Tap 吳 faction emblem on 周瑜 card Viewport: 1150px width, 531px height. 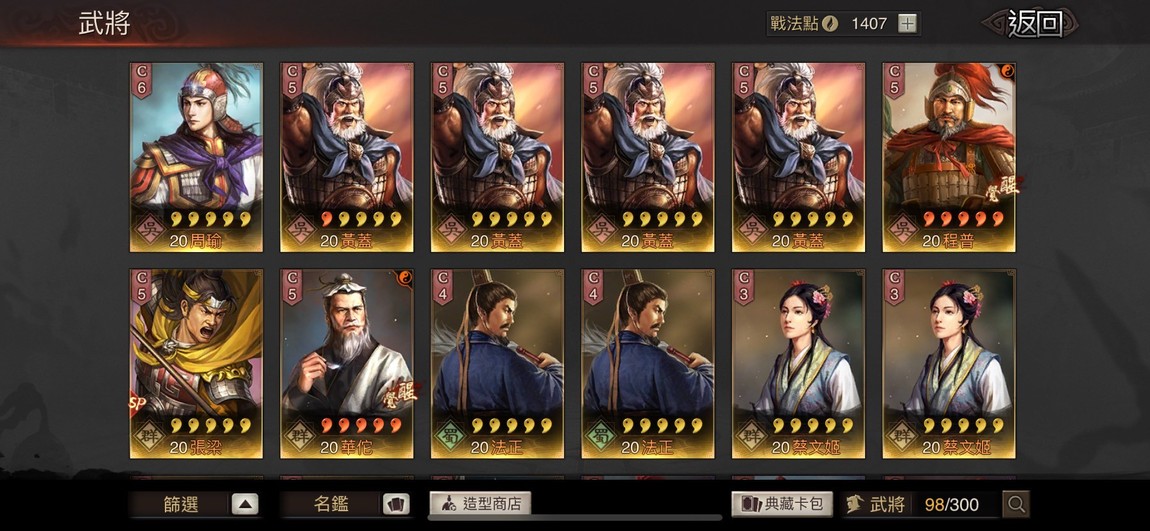(x=149, y=227)
